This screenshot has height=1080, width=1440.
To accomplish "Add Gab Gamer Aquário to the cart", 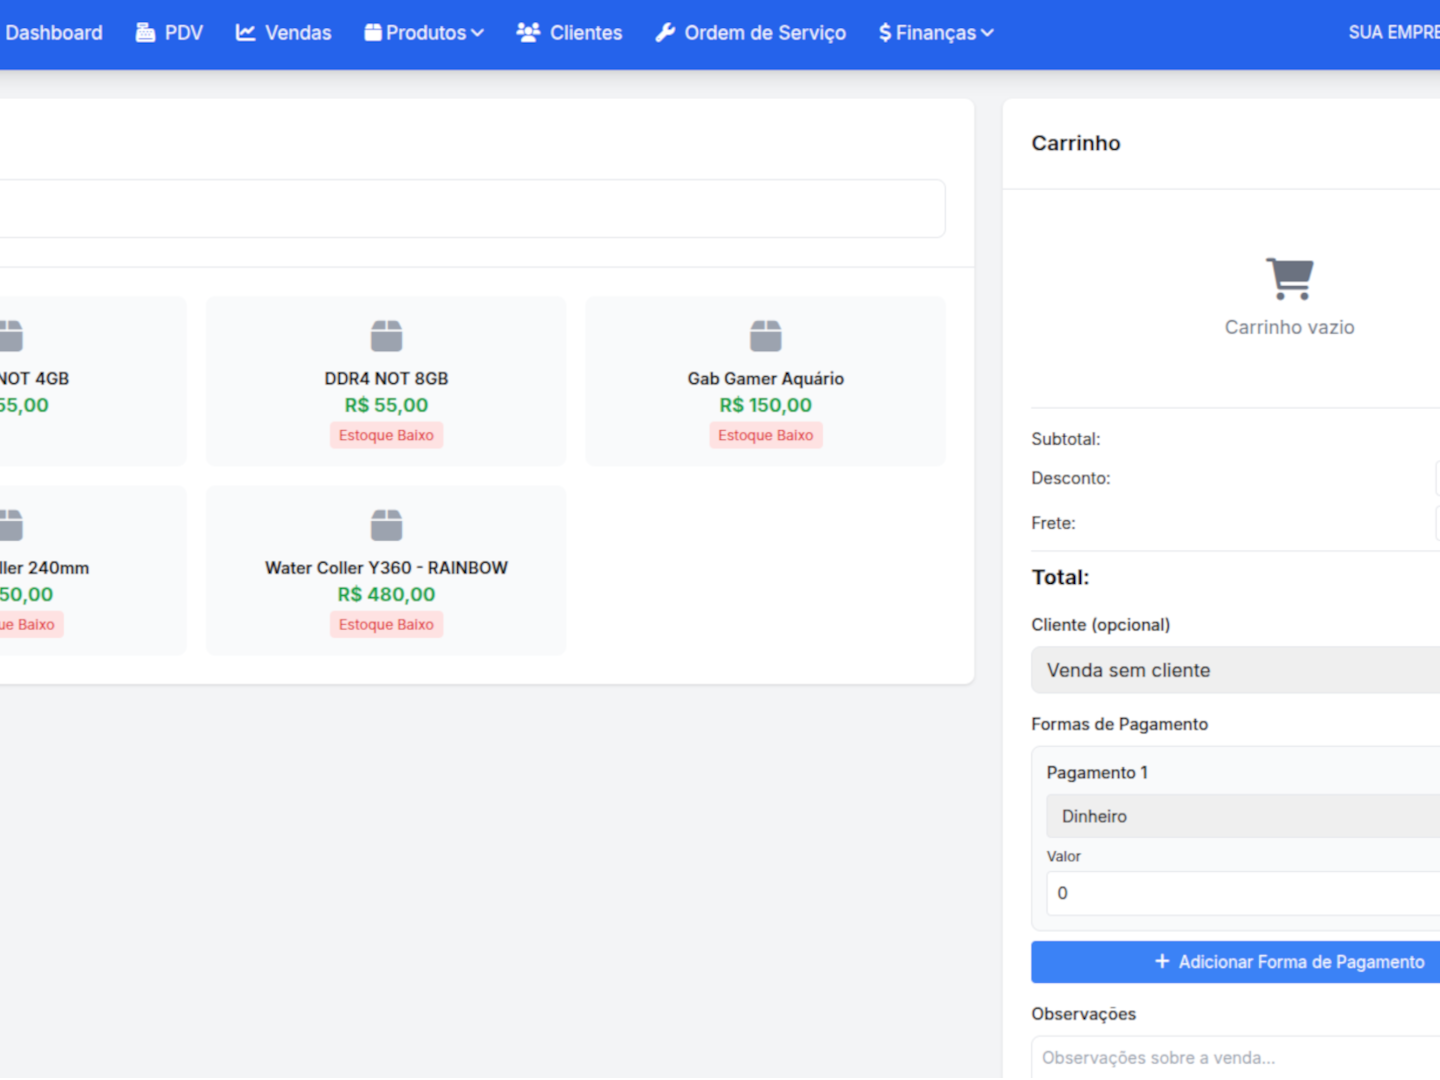I will point(765,379).
